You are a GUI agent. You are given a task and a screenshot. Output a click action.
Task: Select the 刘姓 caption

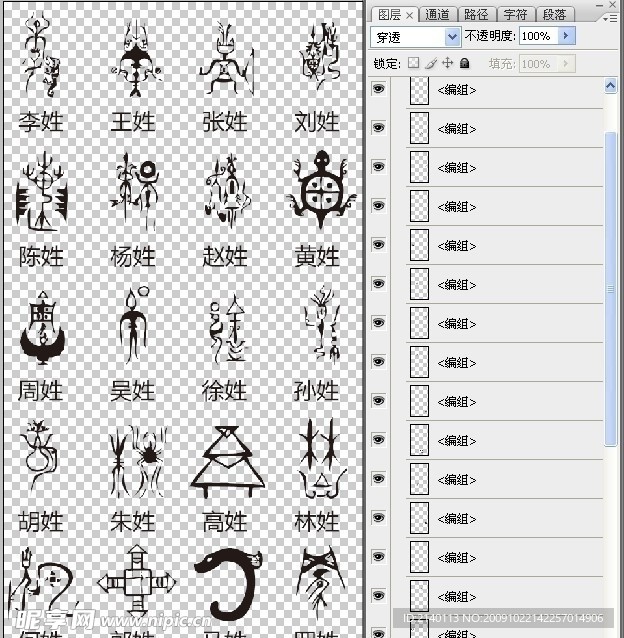click(x=317, y=122)
